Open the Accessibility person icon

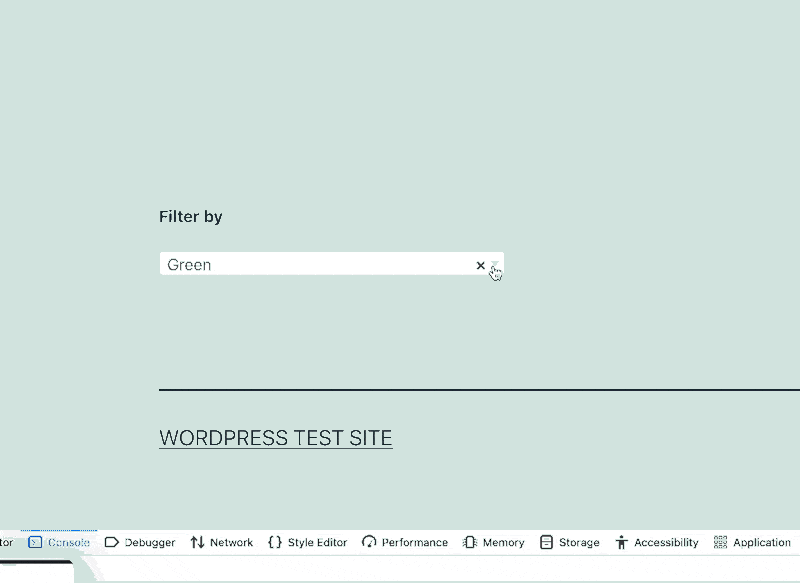[x=620, y=542]
